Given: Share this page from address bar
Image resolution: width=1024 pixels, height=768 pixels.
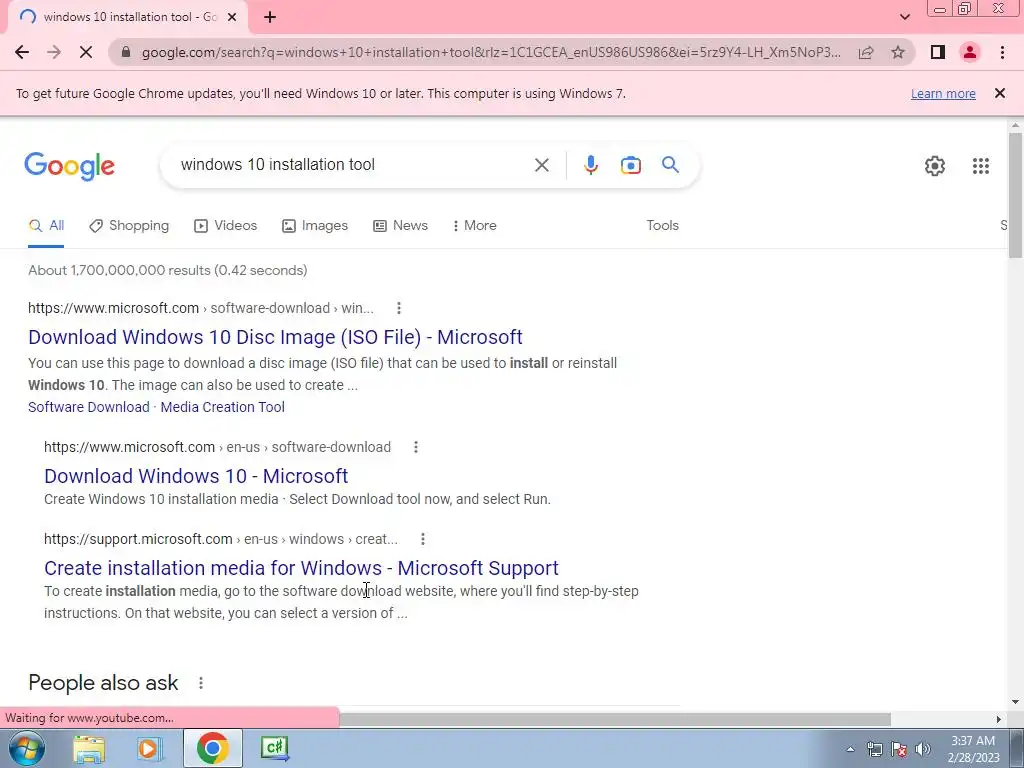Looking at the screenshot, I should click(866, 52).
